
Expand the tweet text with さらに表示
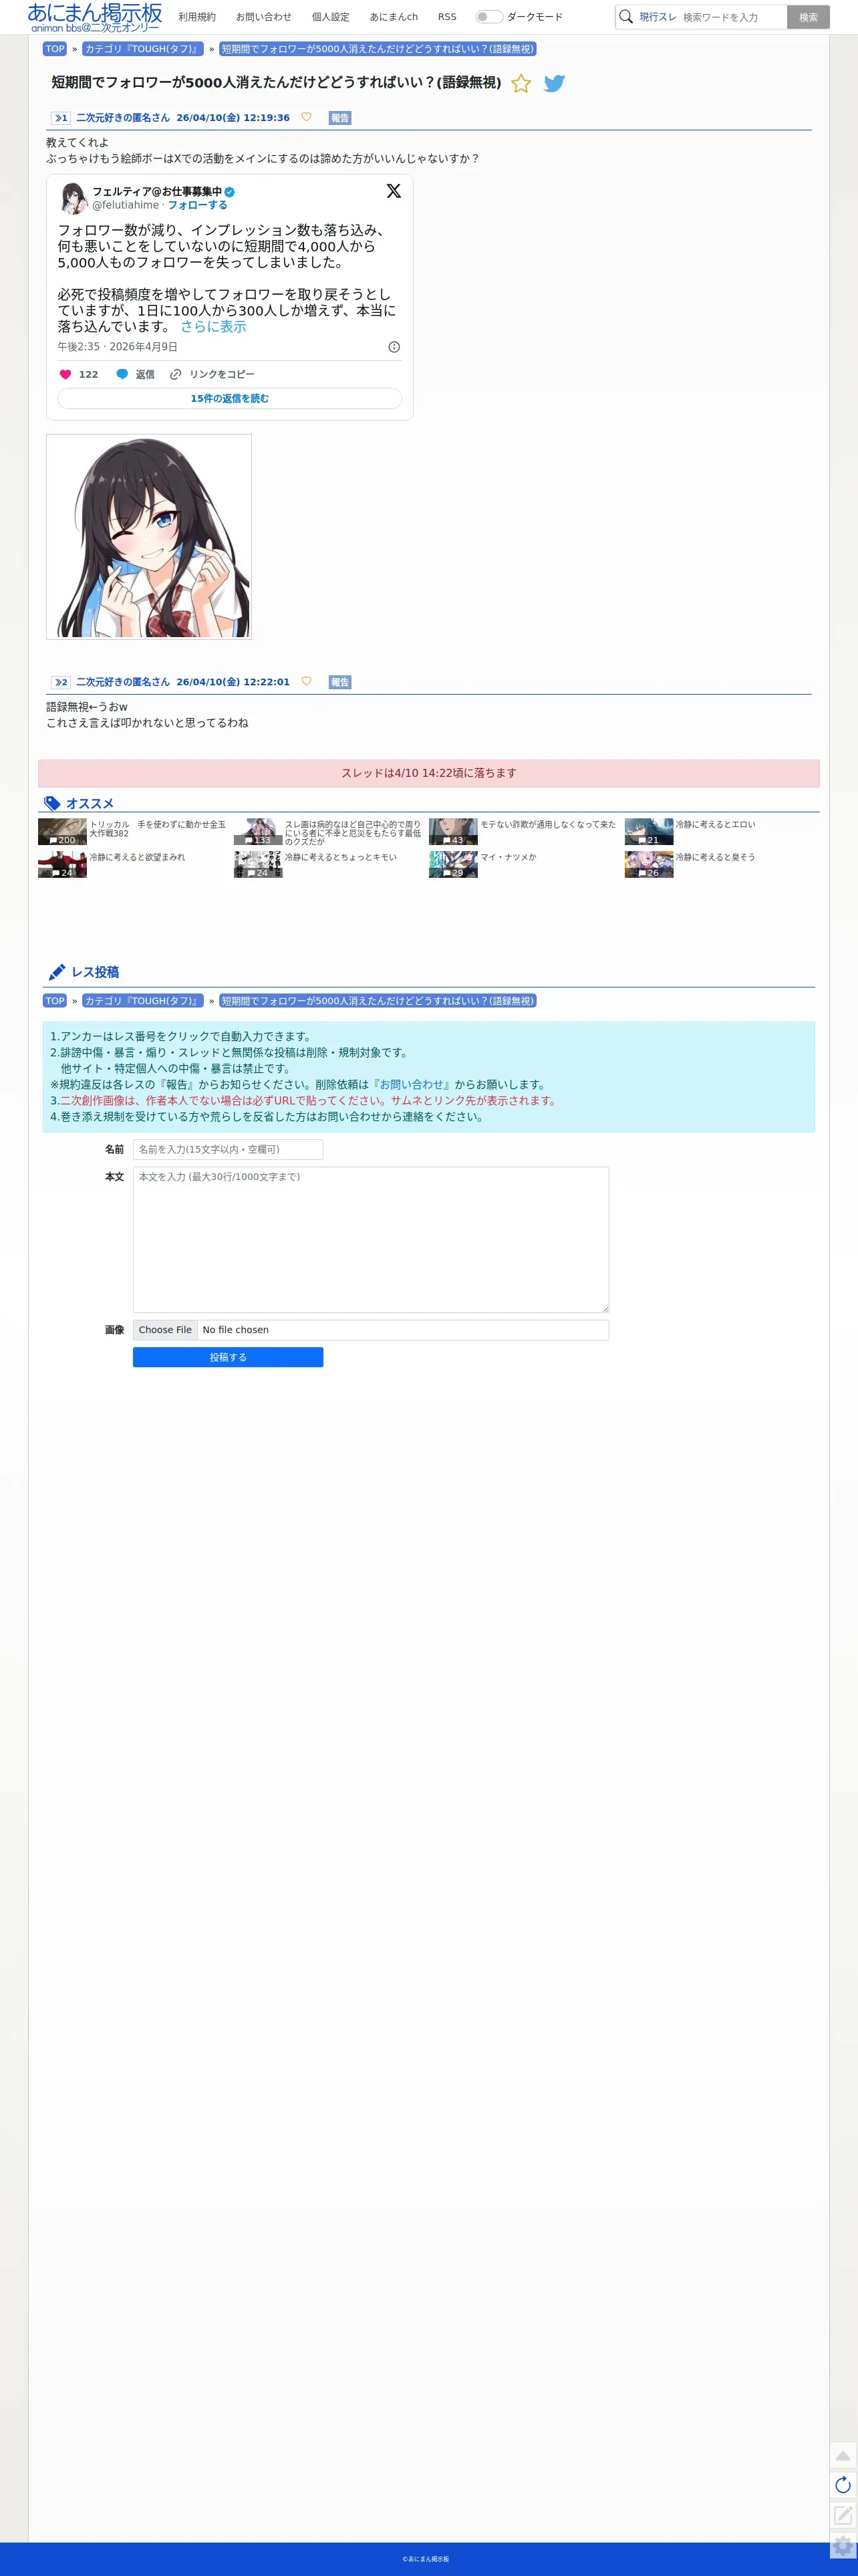pos(213,327)
